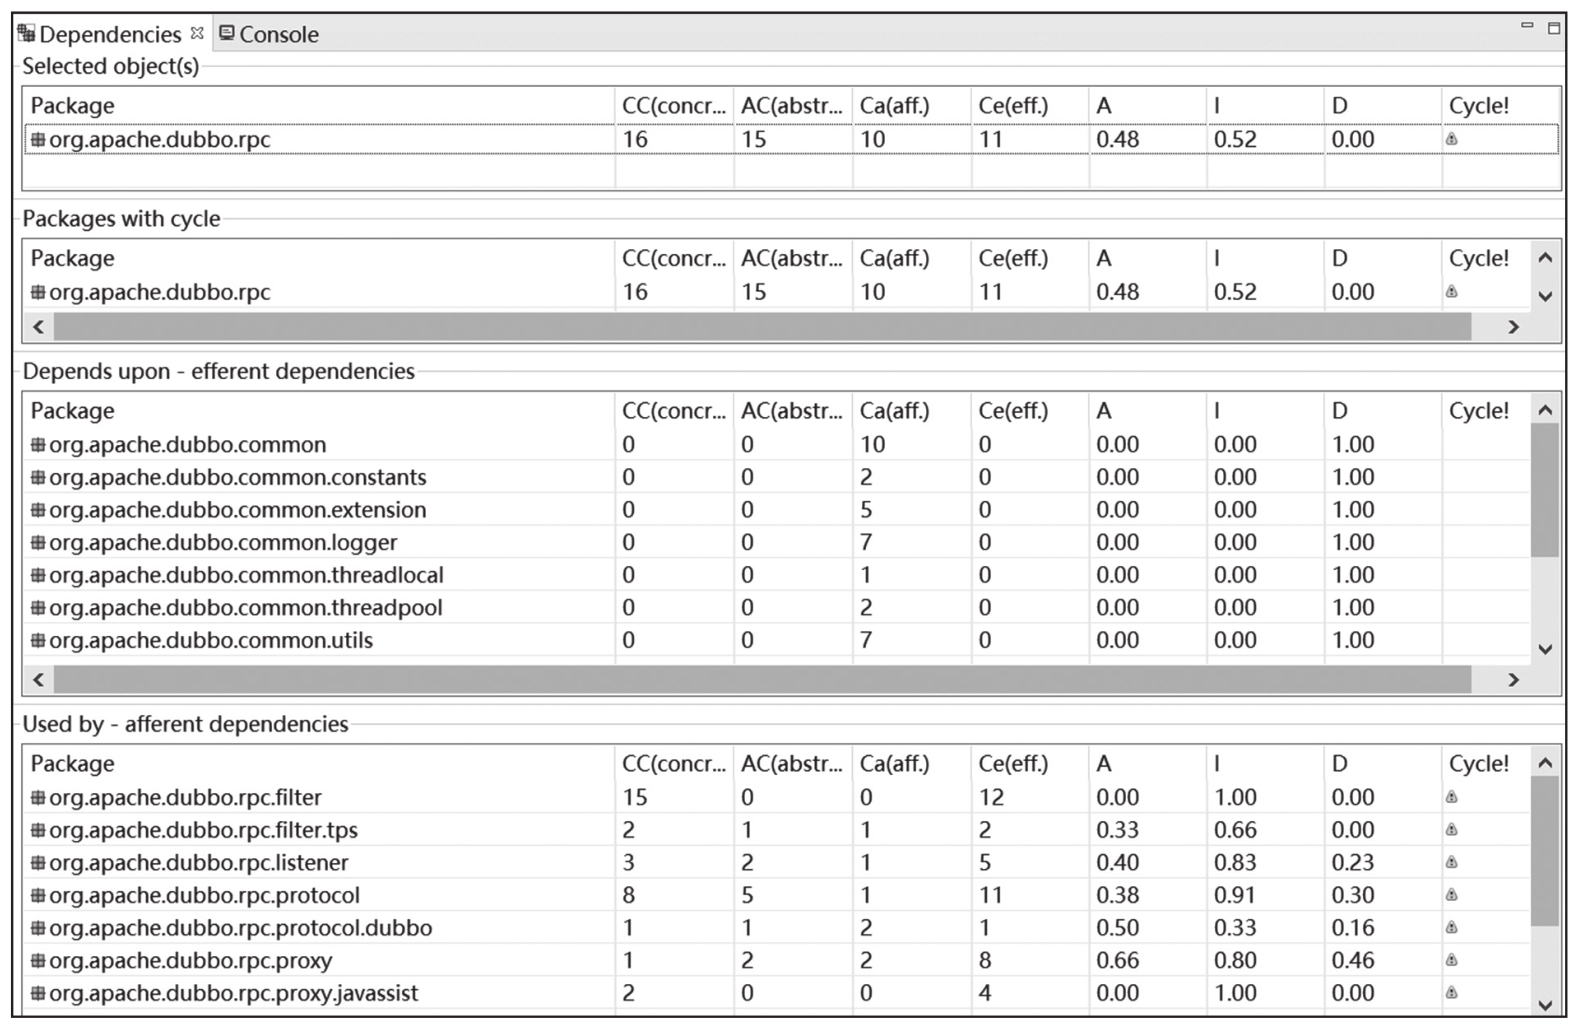Click the Dependencies view tab icon
This screenshot has height=1029, width=1579.
(27, 34)
